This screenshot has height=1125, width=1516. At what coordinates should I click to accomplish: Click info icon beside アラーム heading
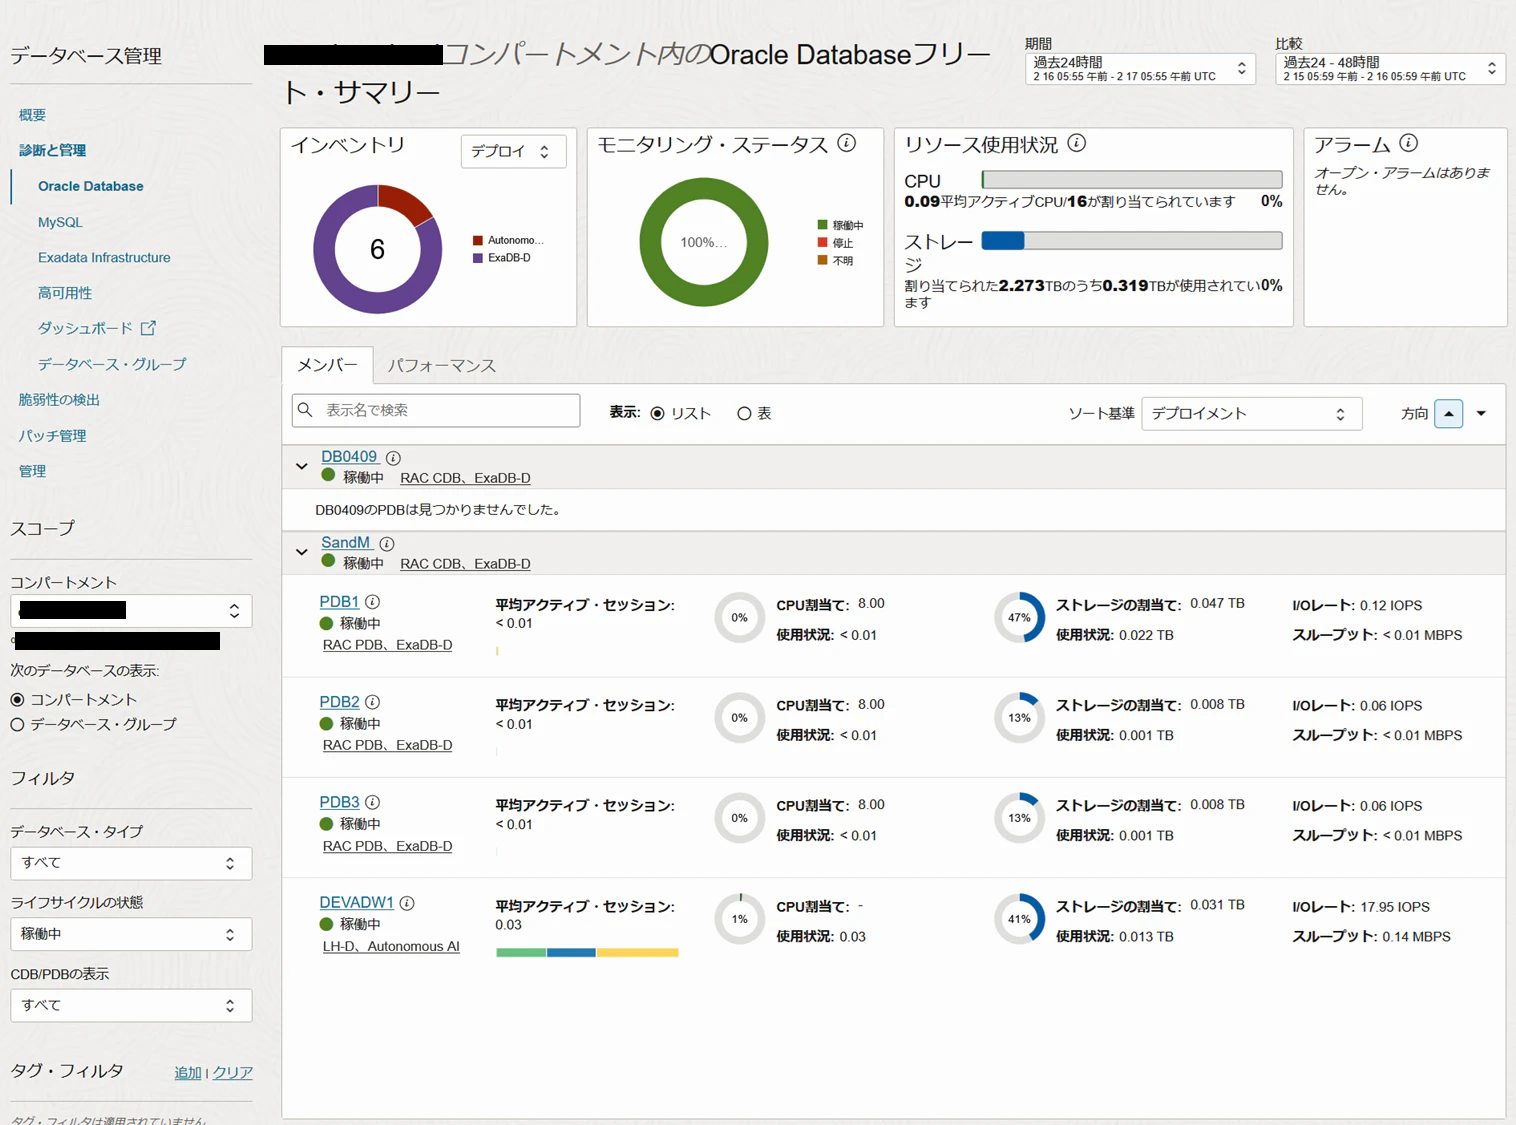click(x=1408, y=143)
